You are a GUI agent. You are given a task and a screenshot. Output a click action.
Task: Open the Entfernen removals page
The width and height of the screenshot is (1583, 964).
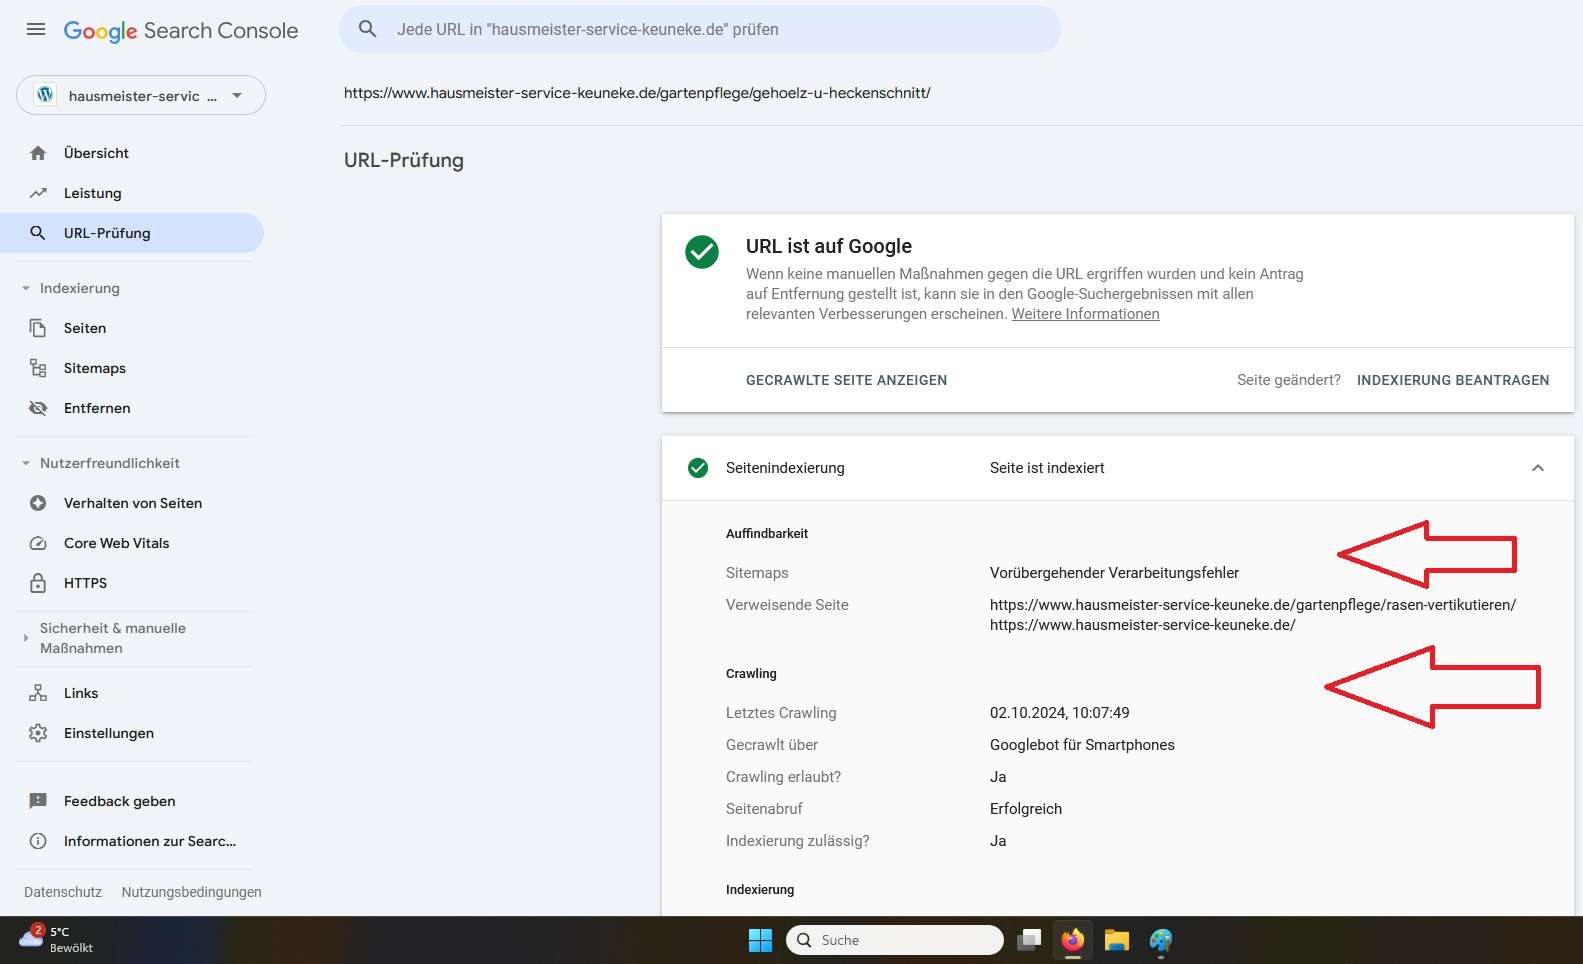tap(97, 408)
